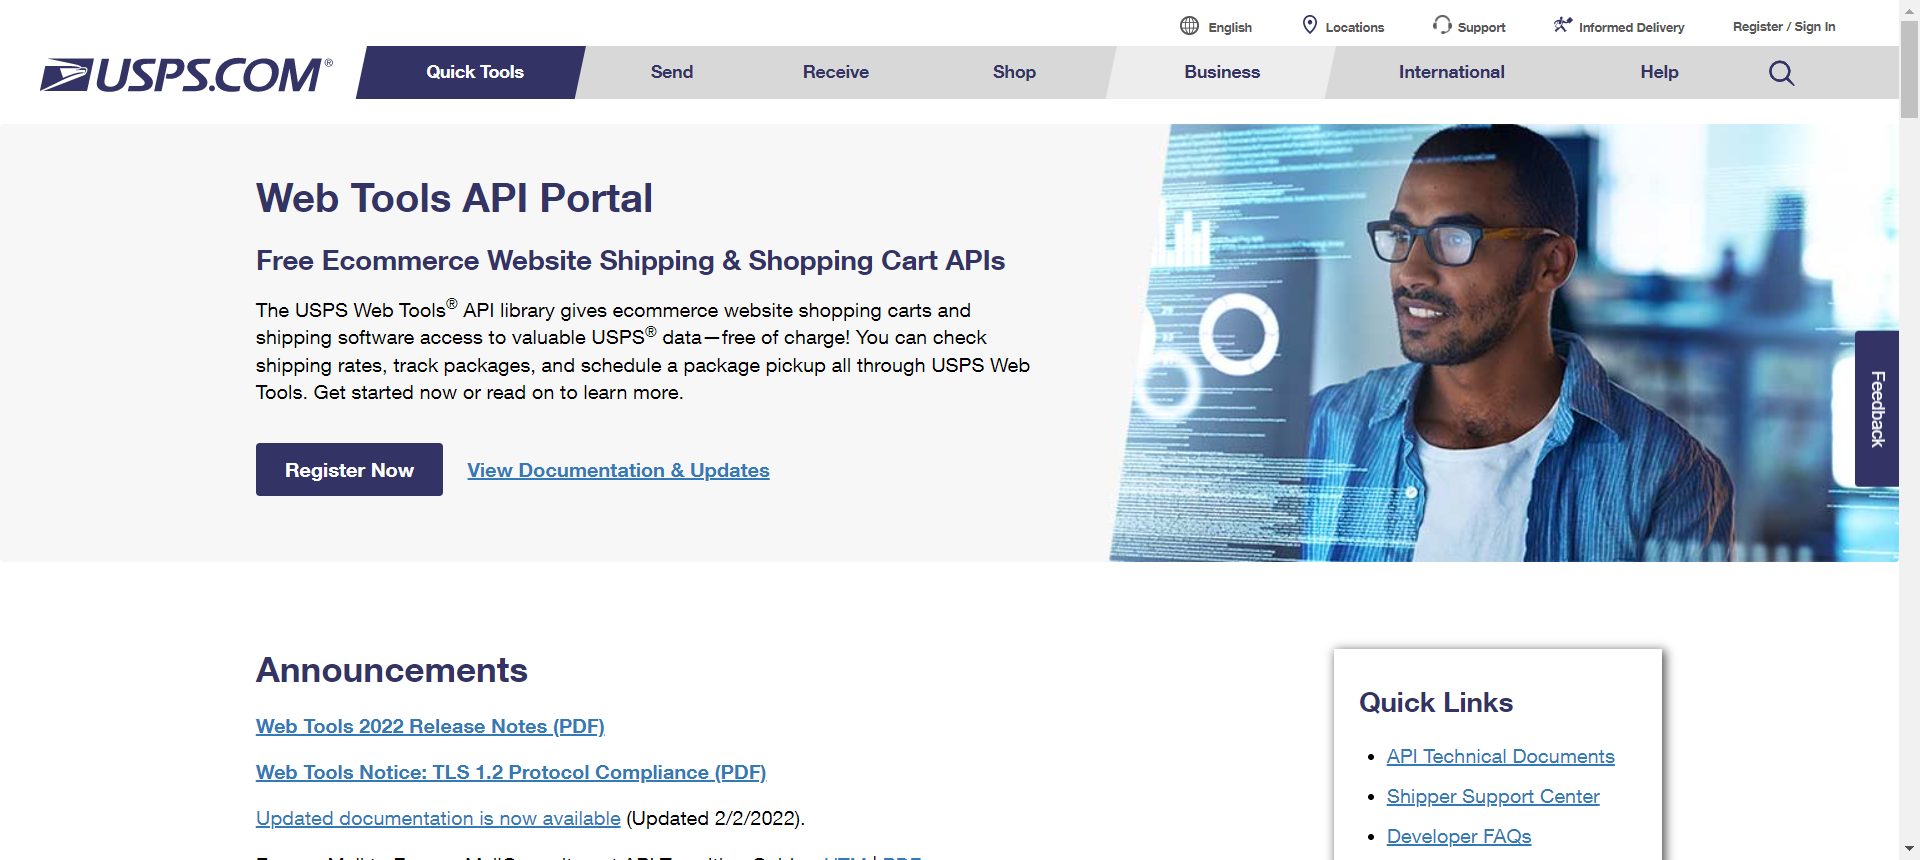
Task: Open the Help menu
Action: 1659,72
